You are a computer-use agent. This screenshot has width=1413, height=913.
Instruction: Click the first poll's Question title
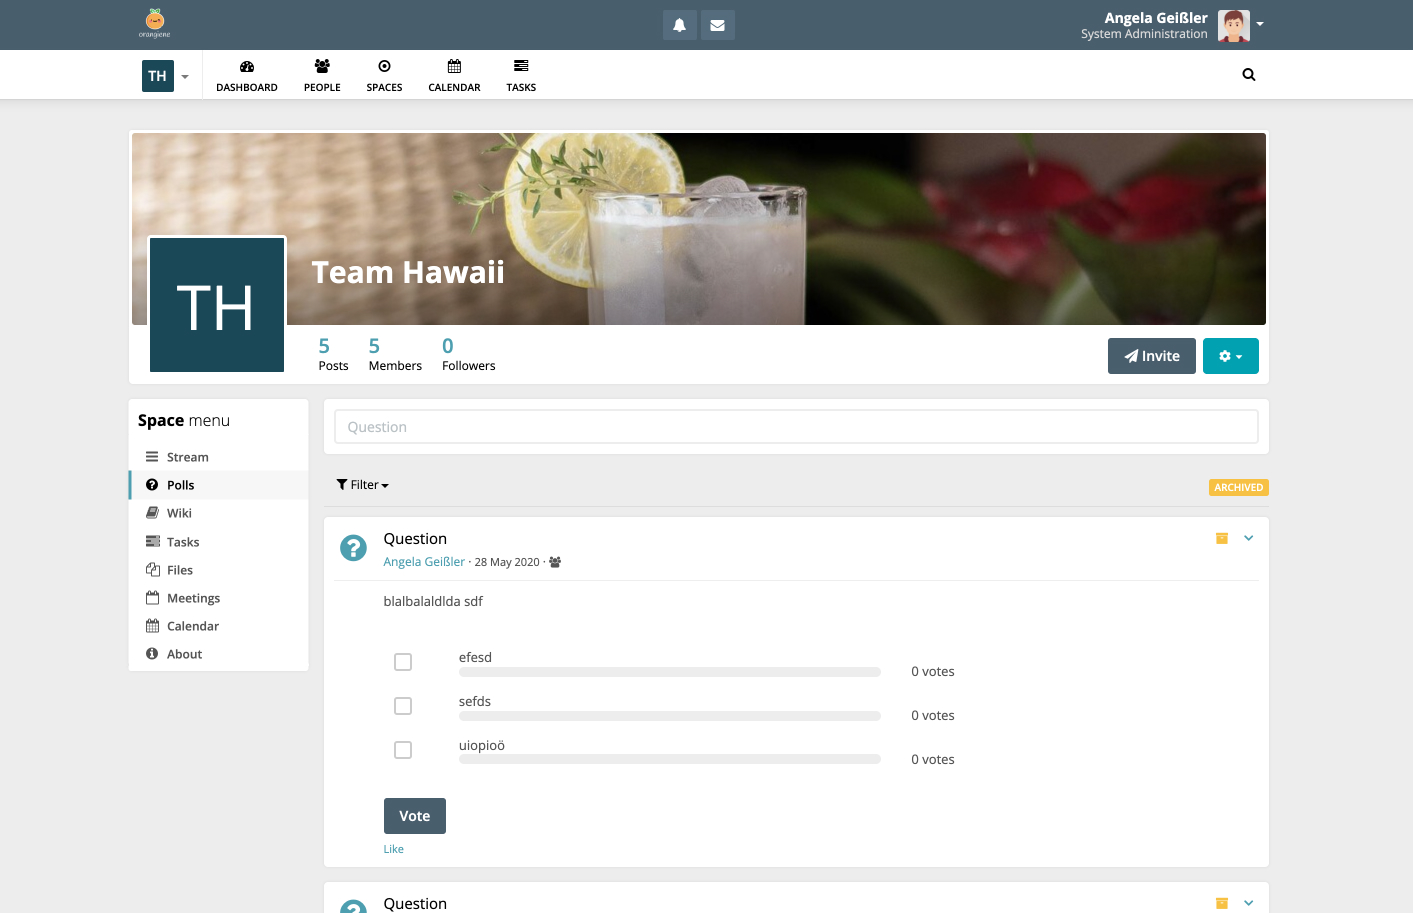coord(415,539)
